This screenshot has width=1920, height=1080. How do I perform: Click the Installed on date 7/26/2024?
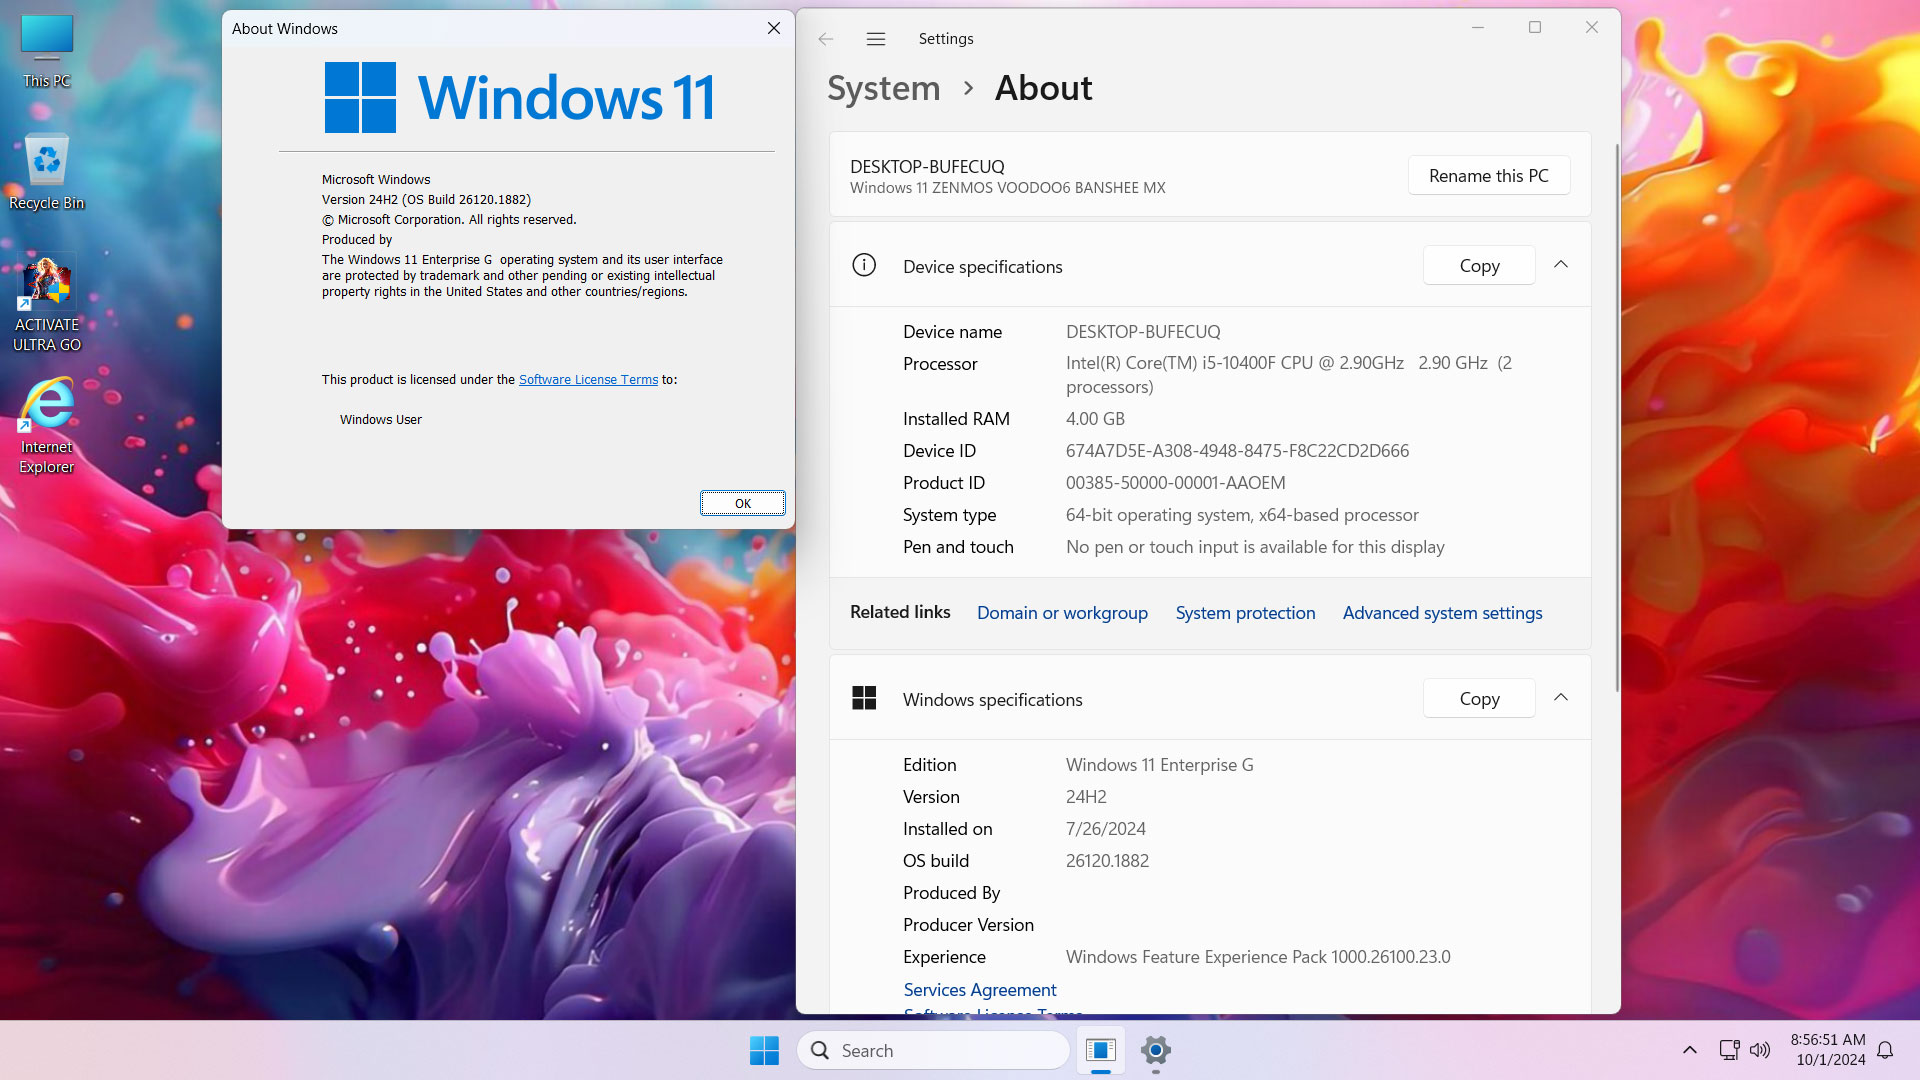[1106, 829]
